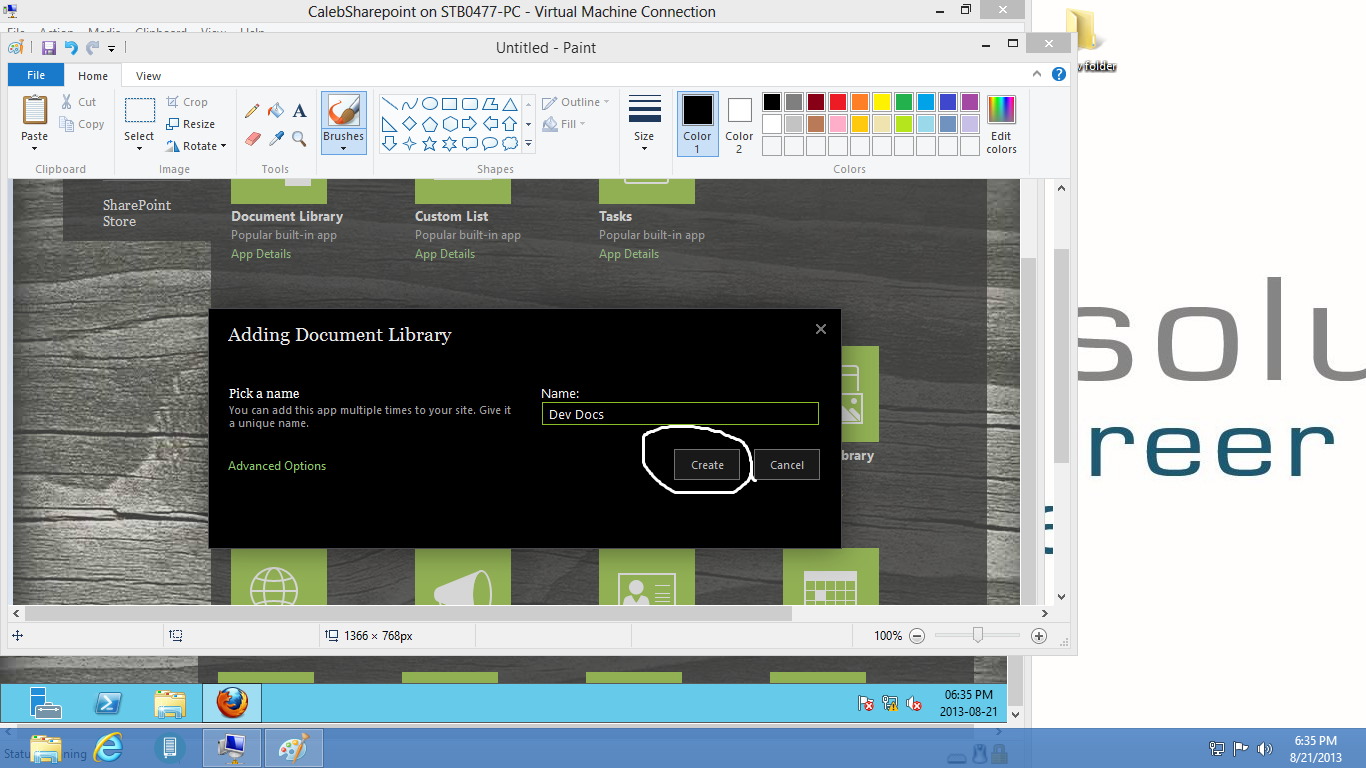Select the Diamond shape

click(x=409, y=124)
